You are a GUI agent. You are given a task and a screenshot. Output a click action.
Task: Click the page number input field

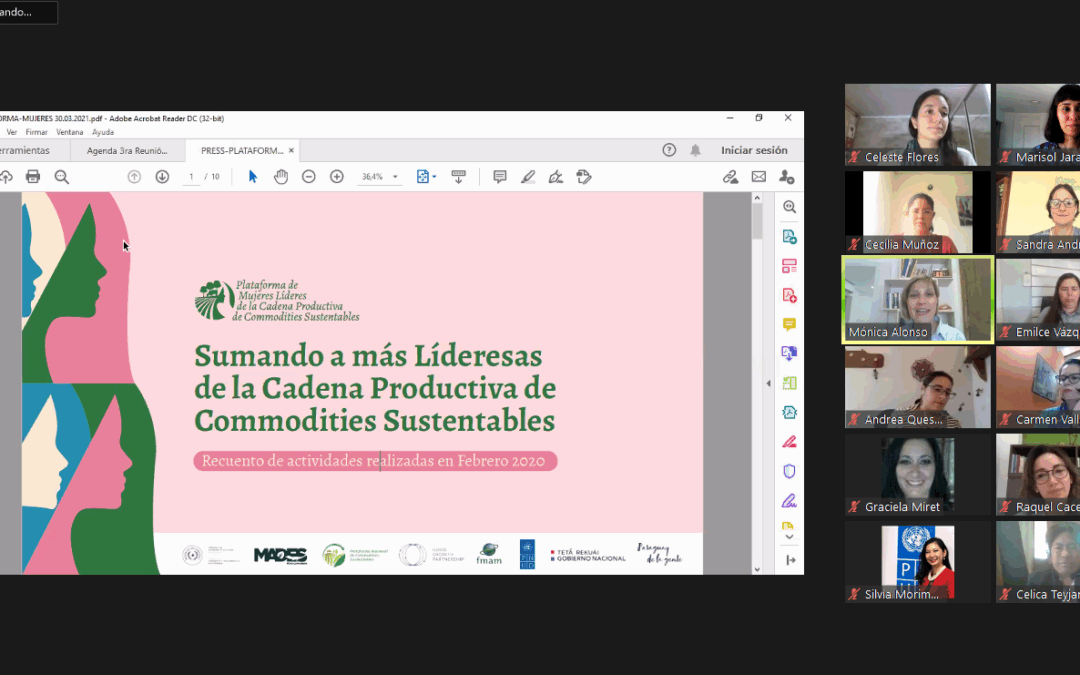click(190, 177)
